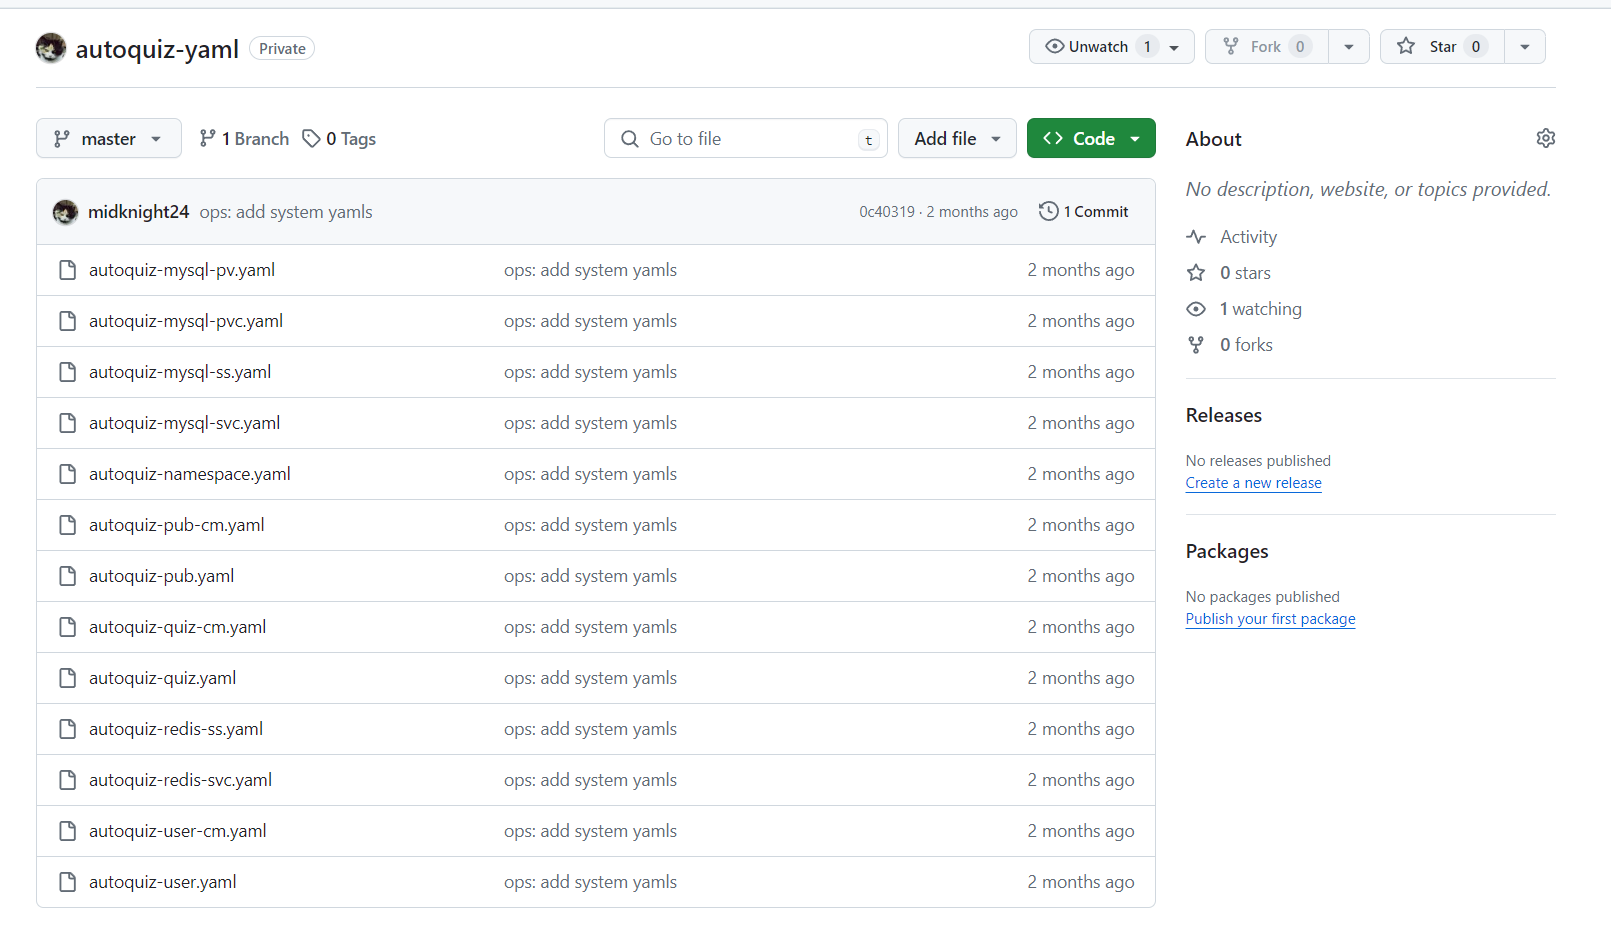Screen dimensions: 1611x926
Task: Toggle Unwatch for this repository
Action: (x=1098, y=47)
